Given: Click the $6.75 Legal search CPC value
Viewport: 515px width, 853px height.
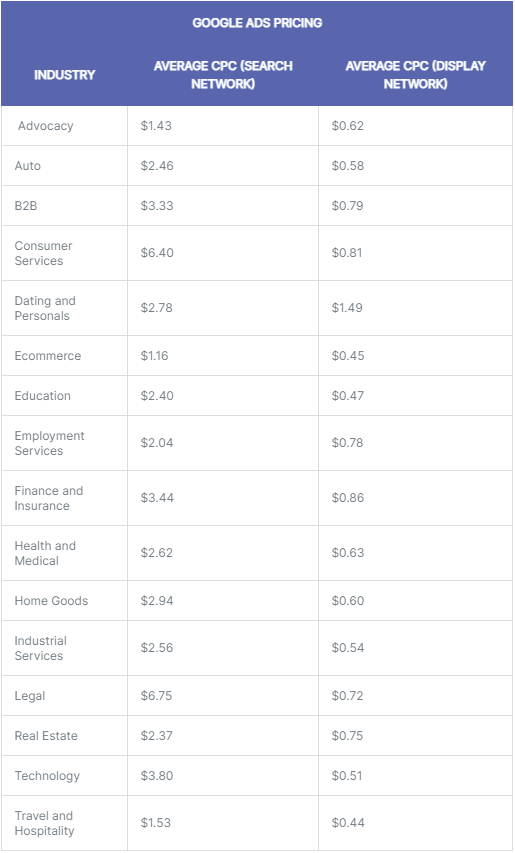Looking at the screenshot, I should [x=156, y=695].
